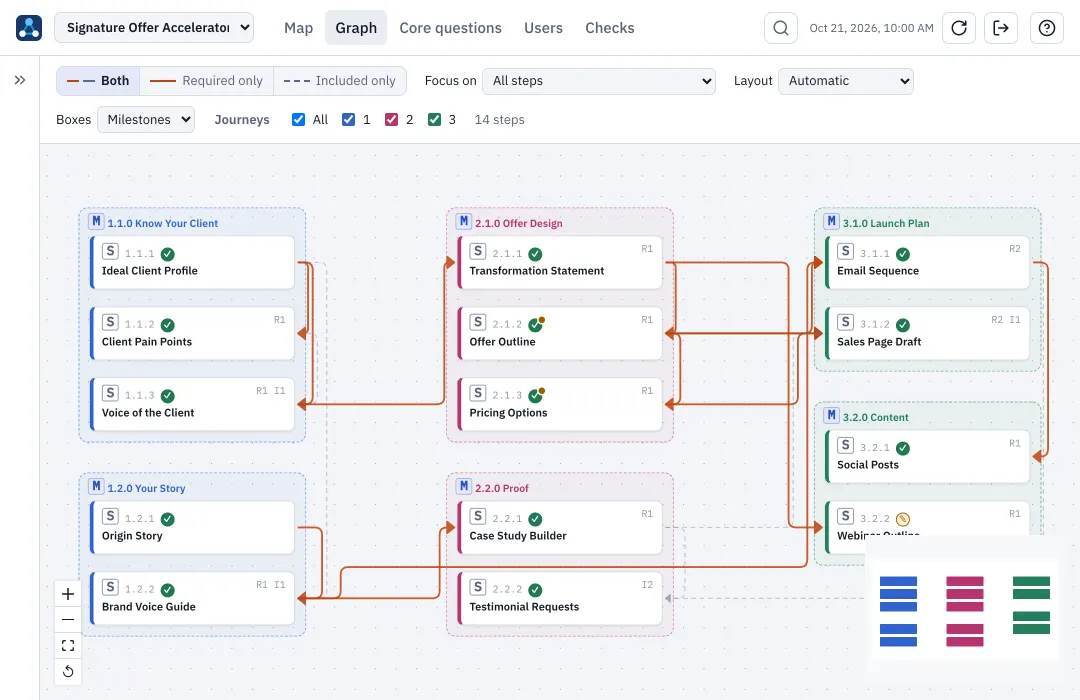Switch to Included only edges
This screenshot has height=700, width=1080.
pos(340,81)
